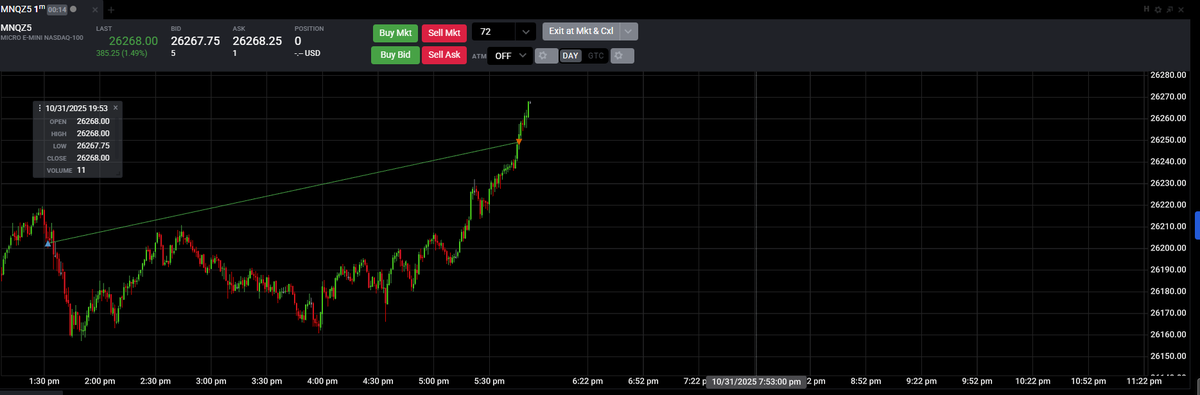
Task: Click BID price 26267.75
Action: point(196,41)
